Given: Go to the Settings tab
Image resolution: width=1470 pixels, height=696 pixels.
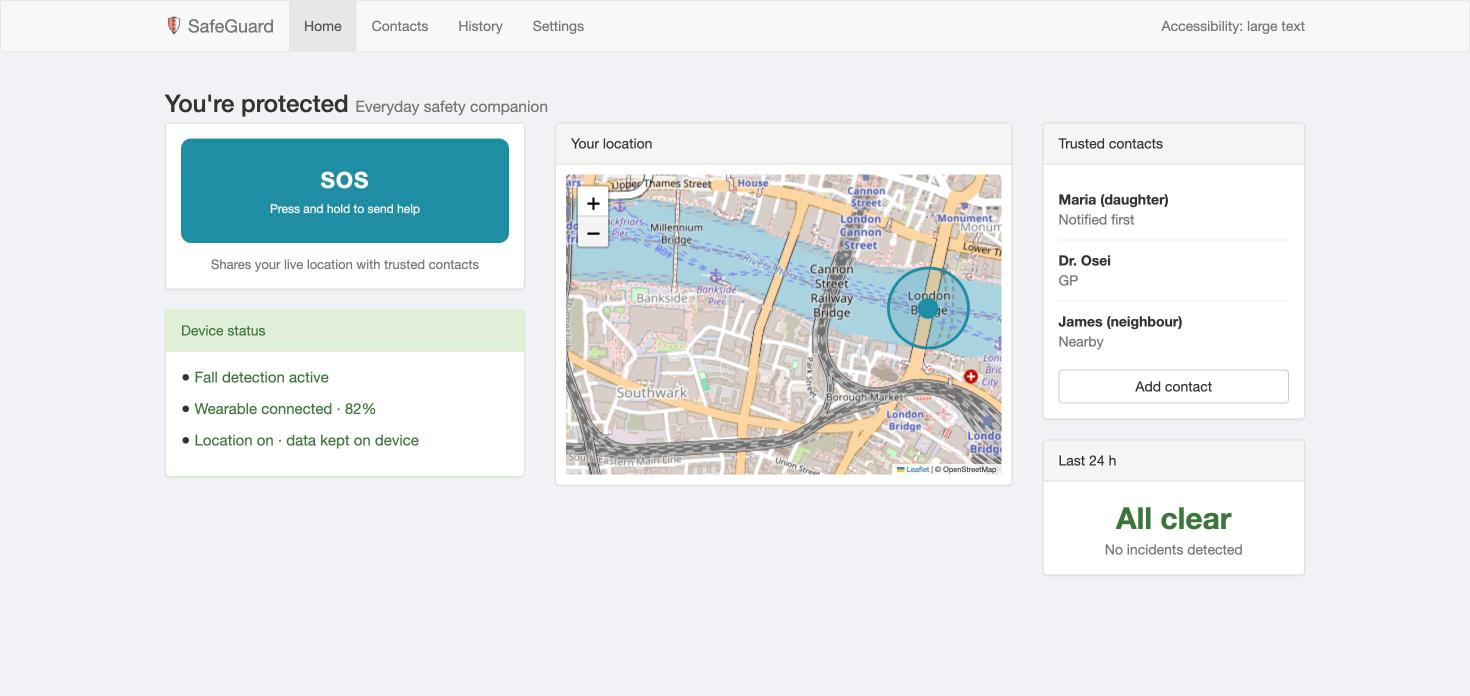Looking at the screenshot, I should [x=558, y=26].
